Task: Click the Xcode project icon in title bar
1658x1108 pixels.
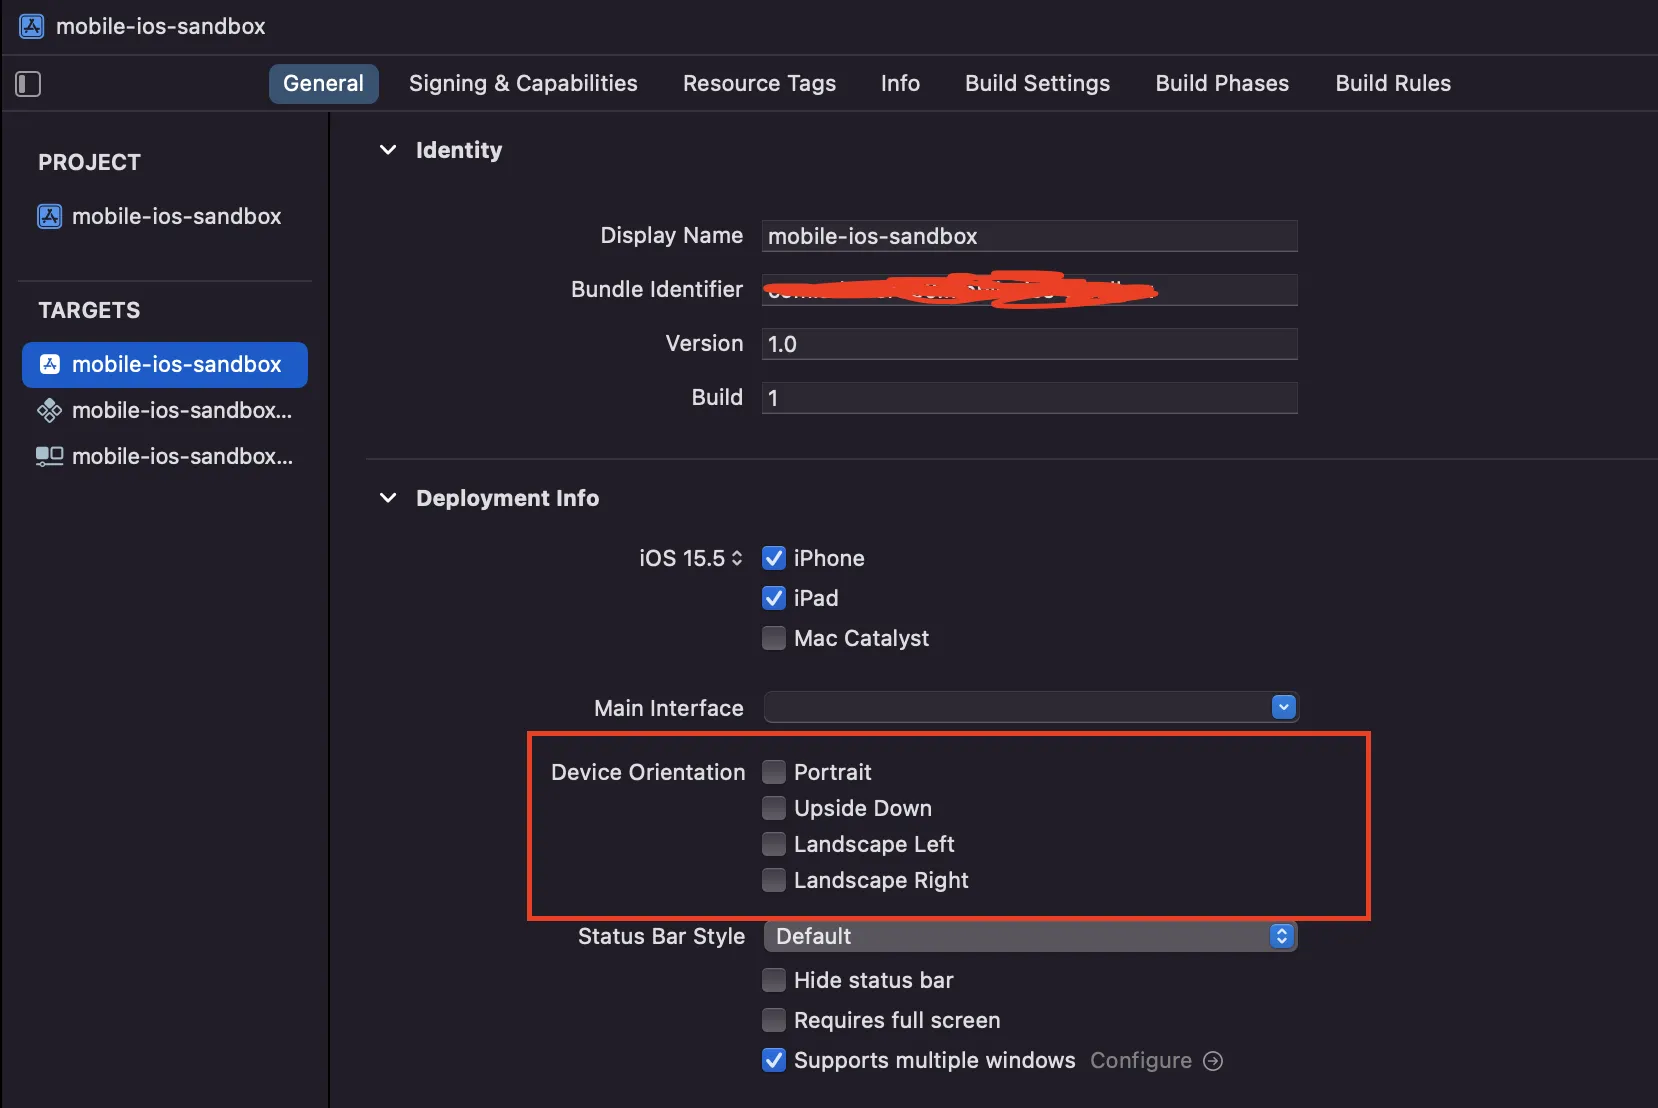Action: click(x=32, y=26)
